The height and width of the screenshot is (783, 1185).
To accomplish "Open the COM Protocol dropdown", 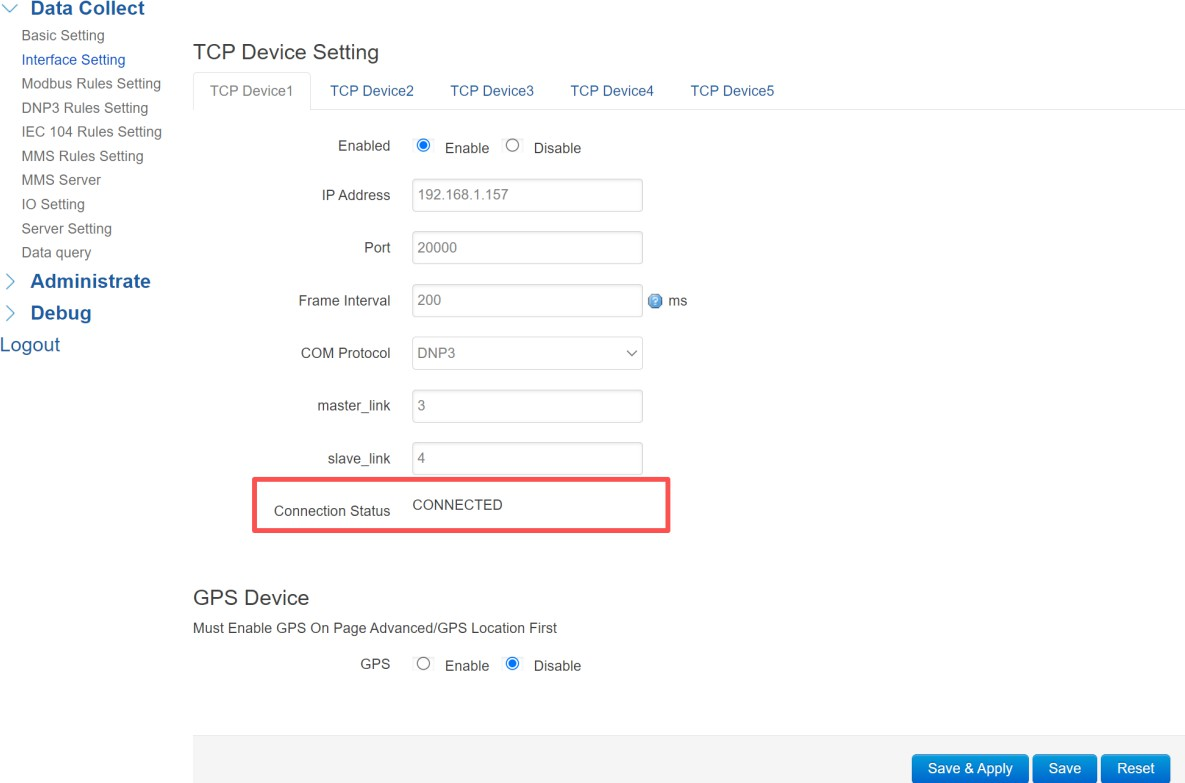I will [527, 353].
